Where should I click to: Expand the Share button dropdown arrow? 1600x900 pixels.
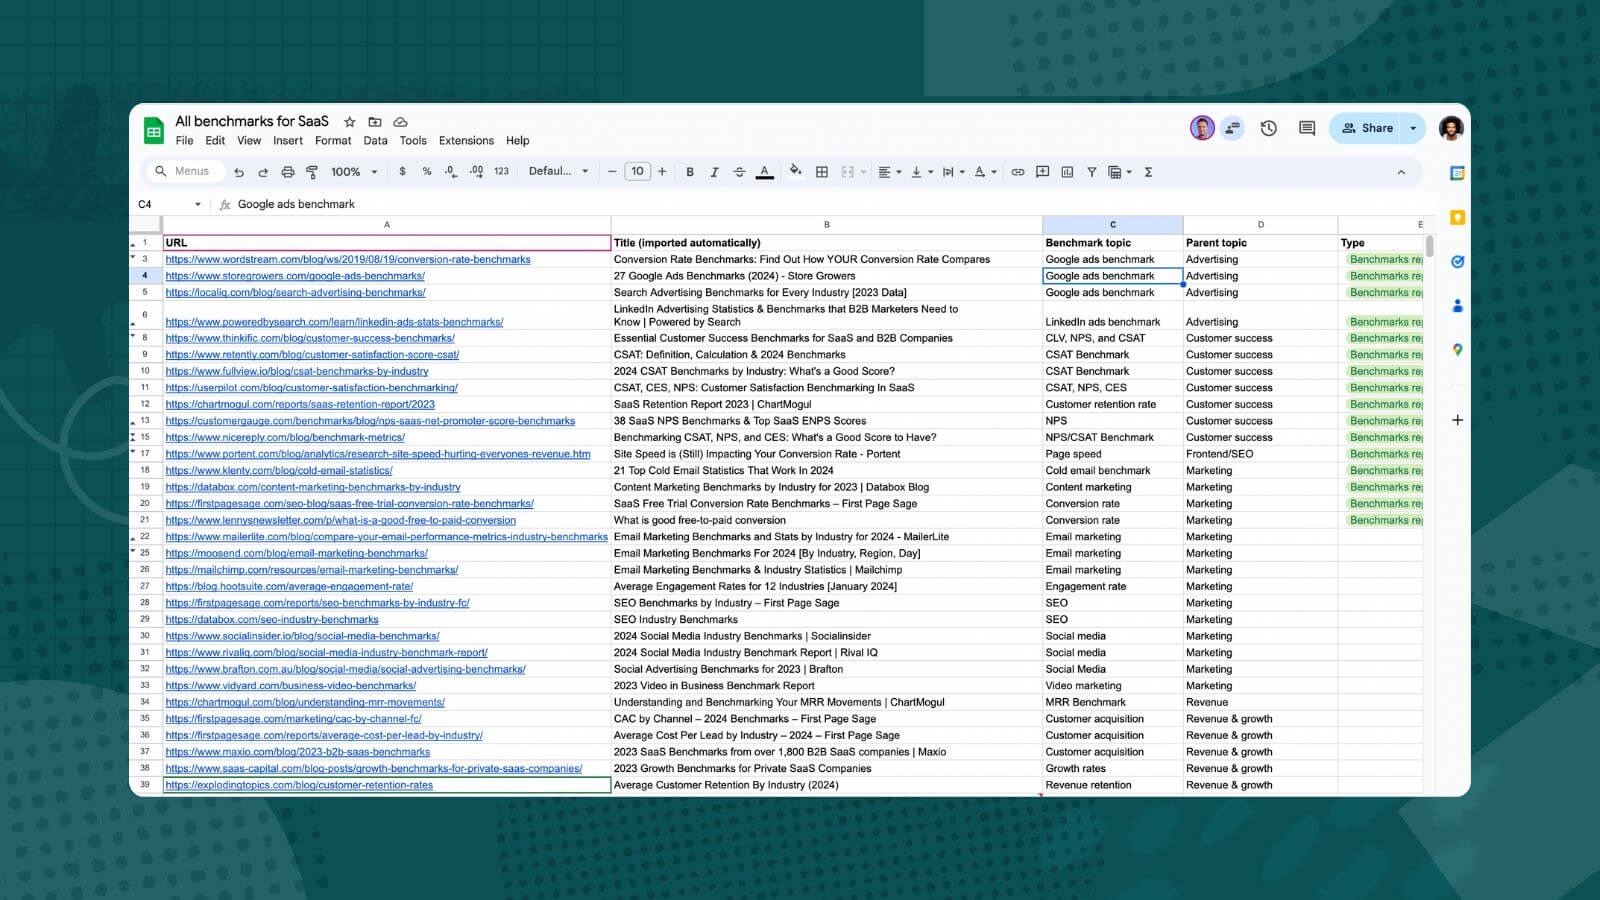coord(1414,128)
